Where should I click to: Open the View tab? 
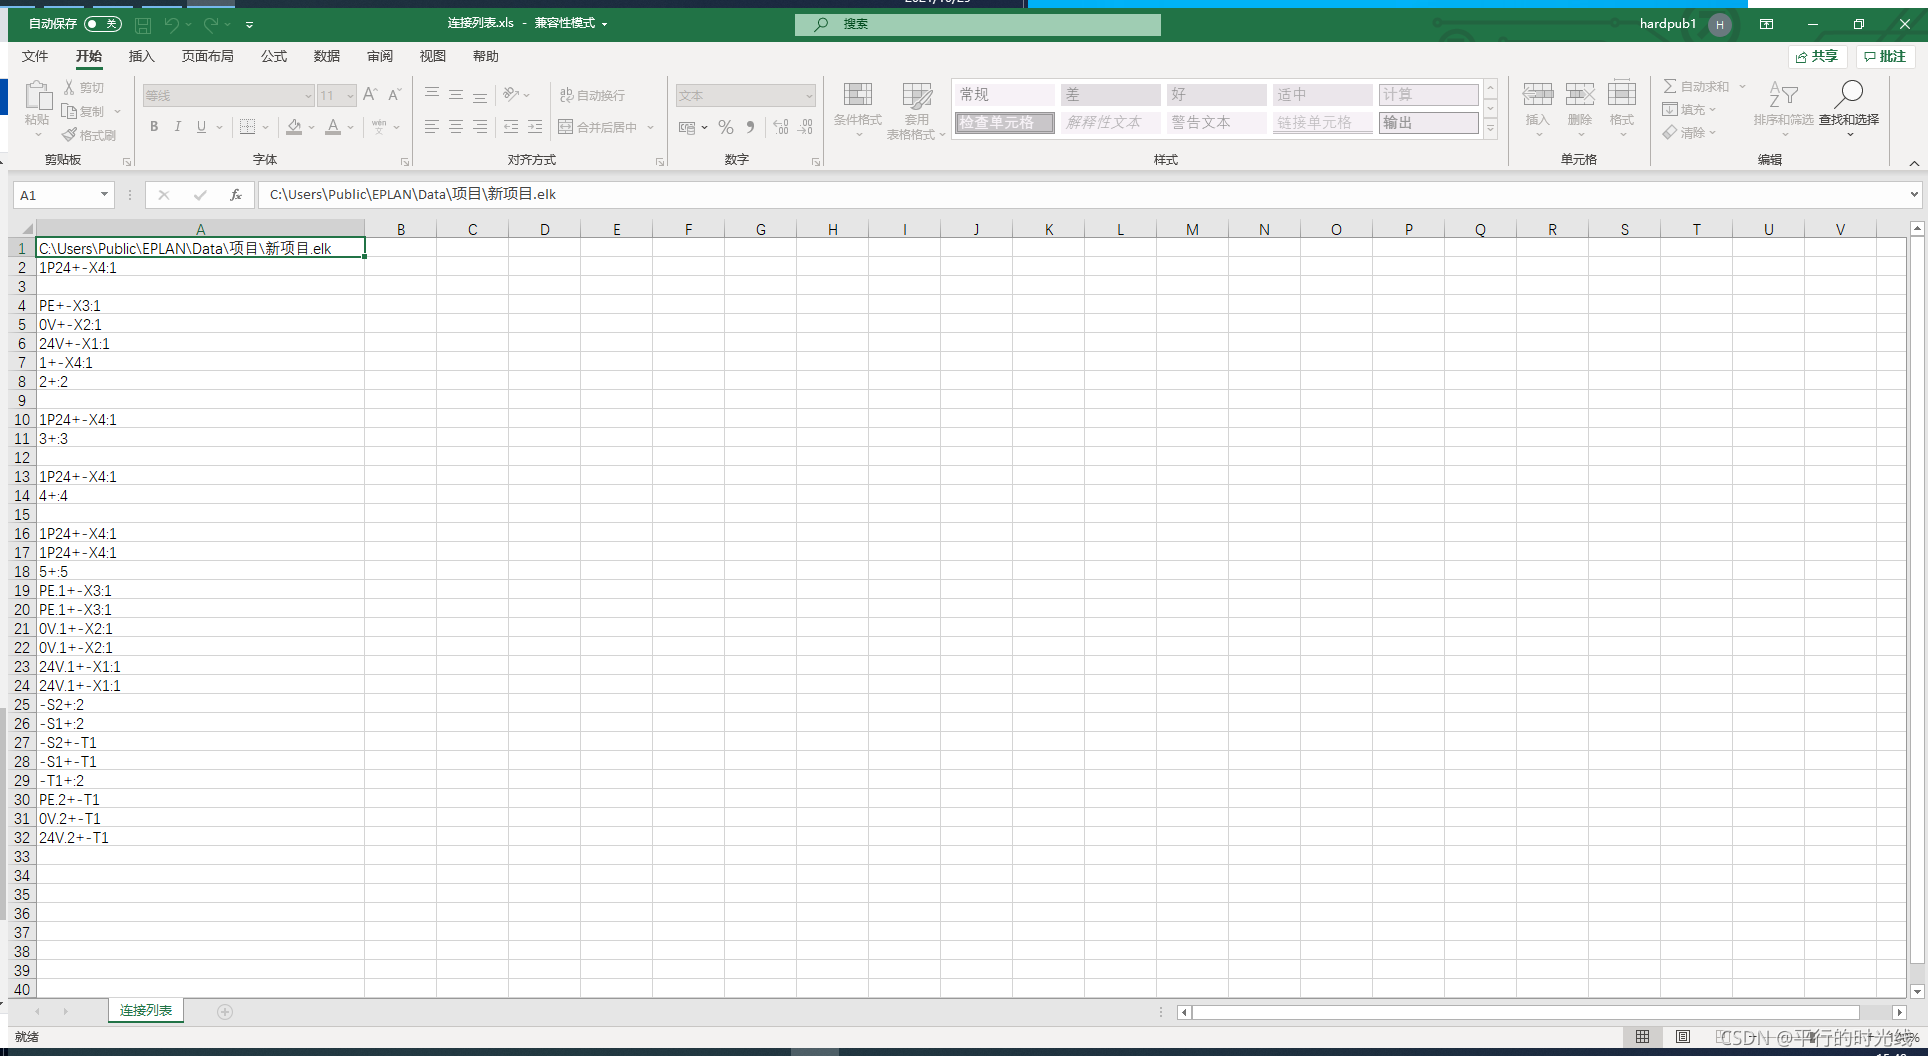click(433, 56)
